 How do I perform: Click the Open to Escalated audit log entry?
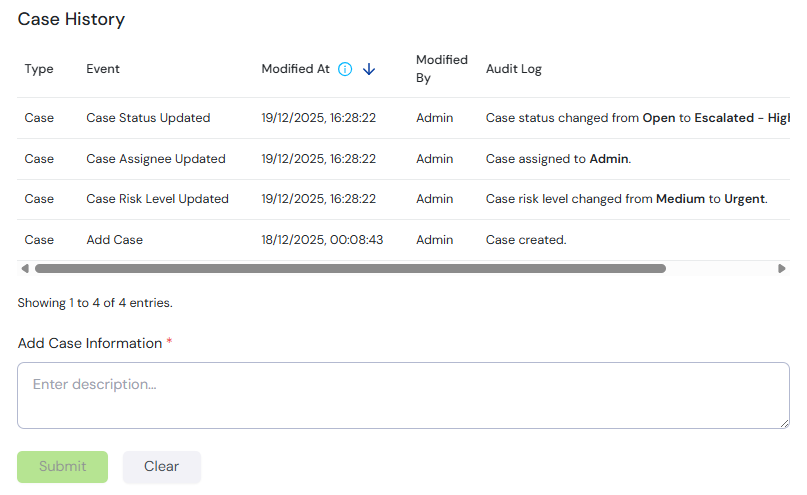[638, 118]
